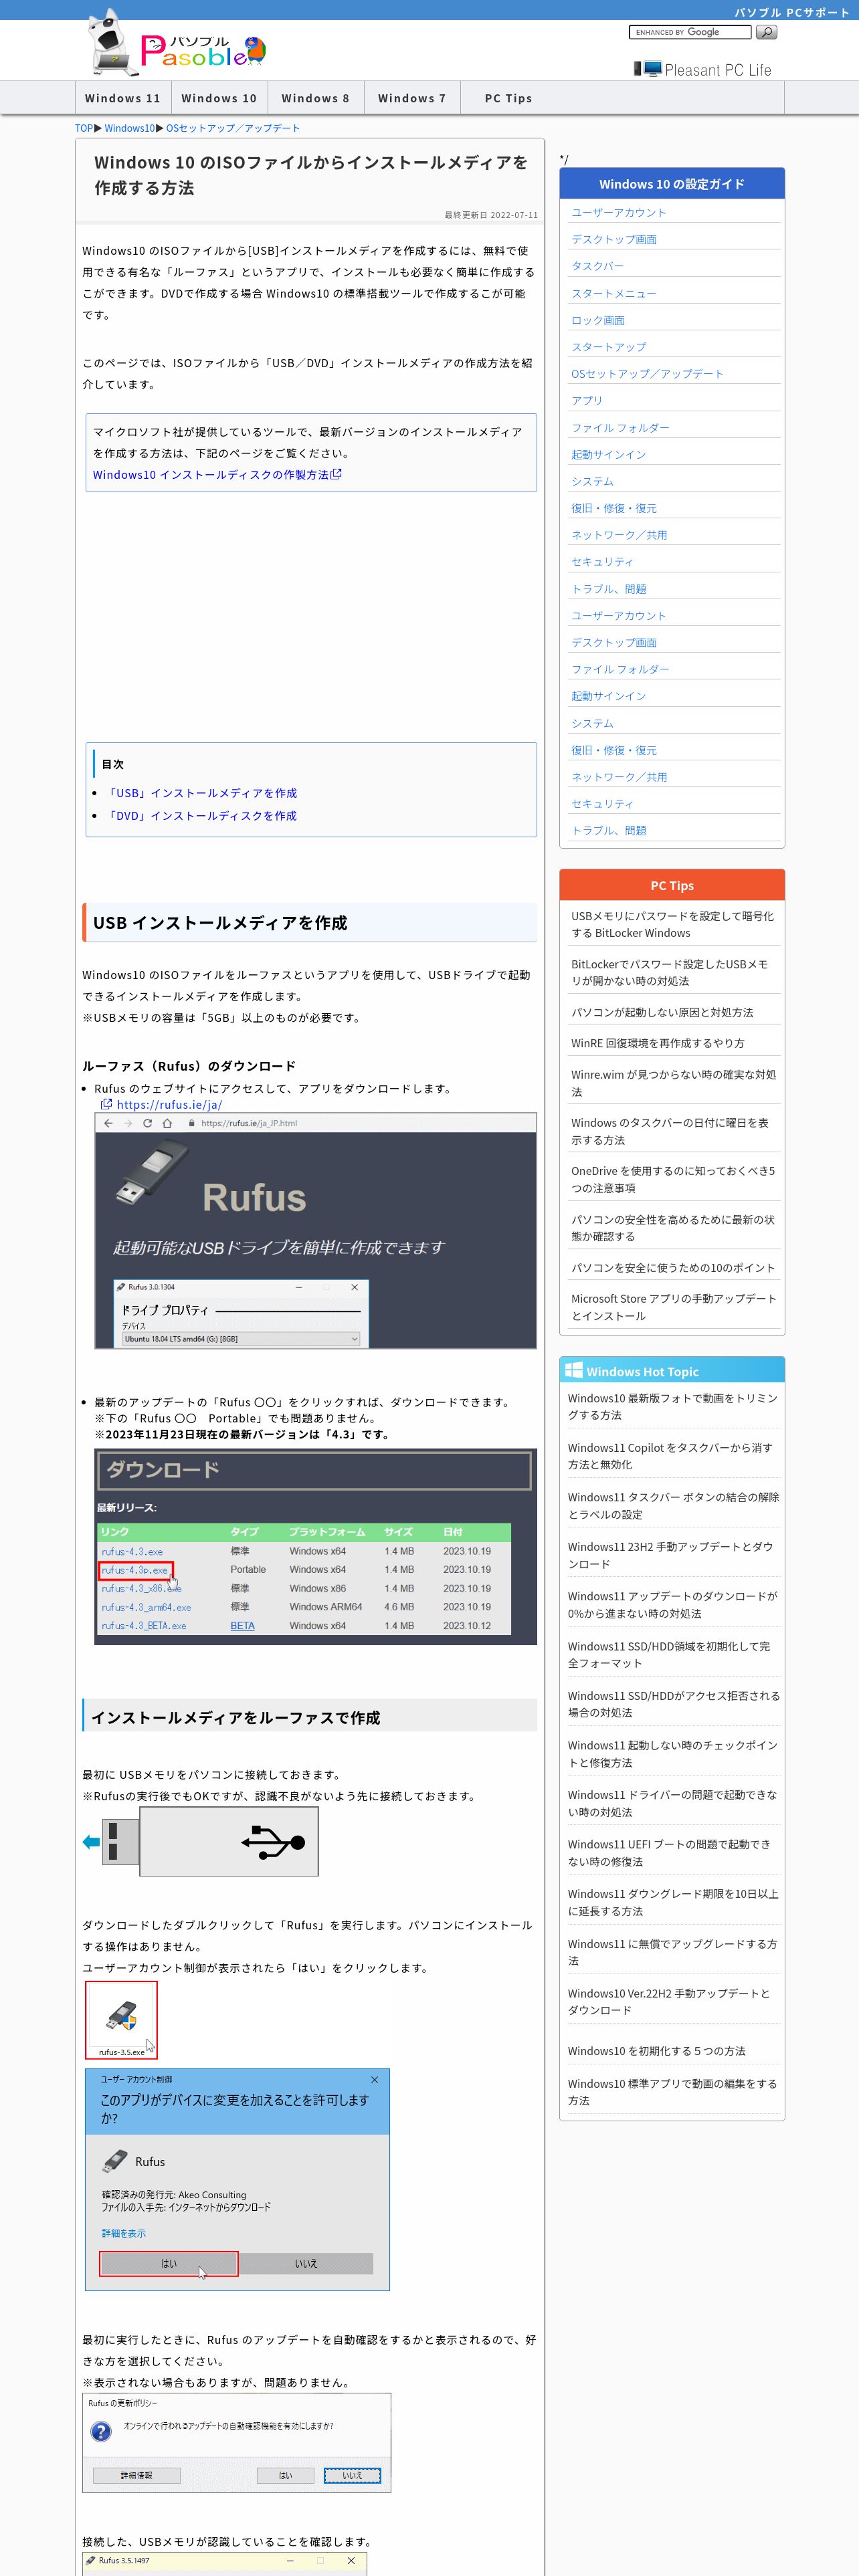Open パソコンが起動しない原因と対処方法 article
859x2576 pixels.
pyautogui.click(x=662, y=1013)
